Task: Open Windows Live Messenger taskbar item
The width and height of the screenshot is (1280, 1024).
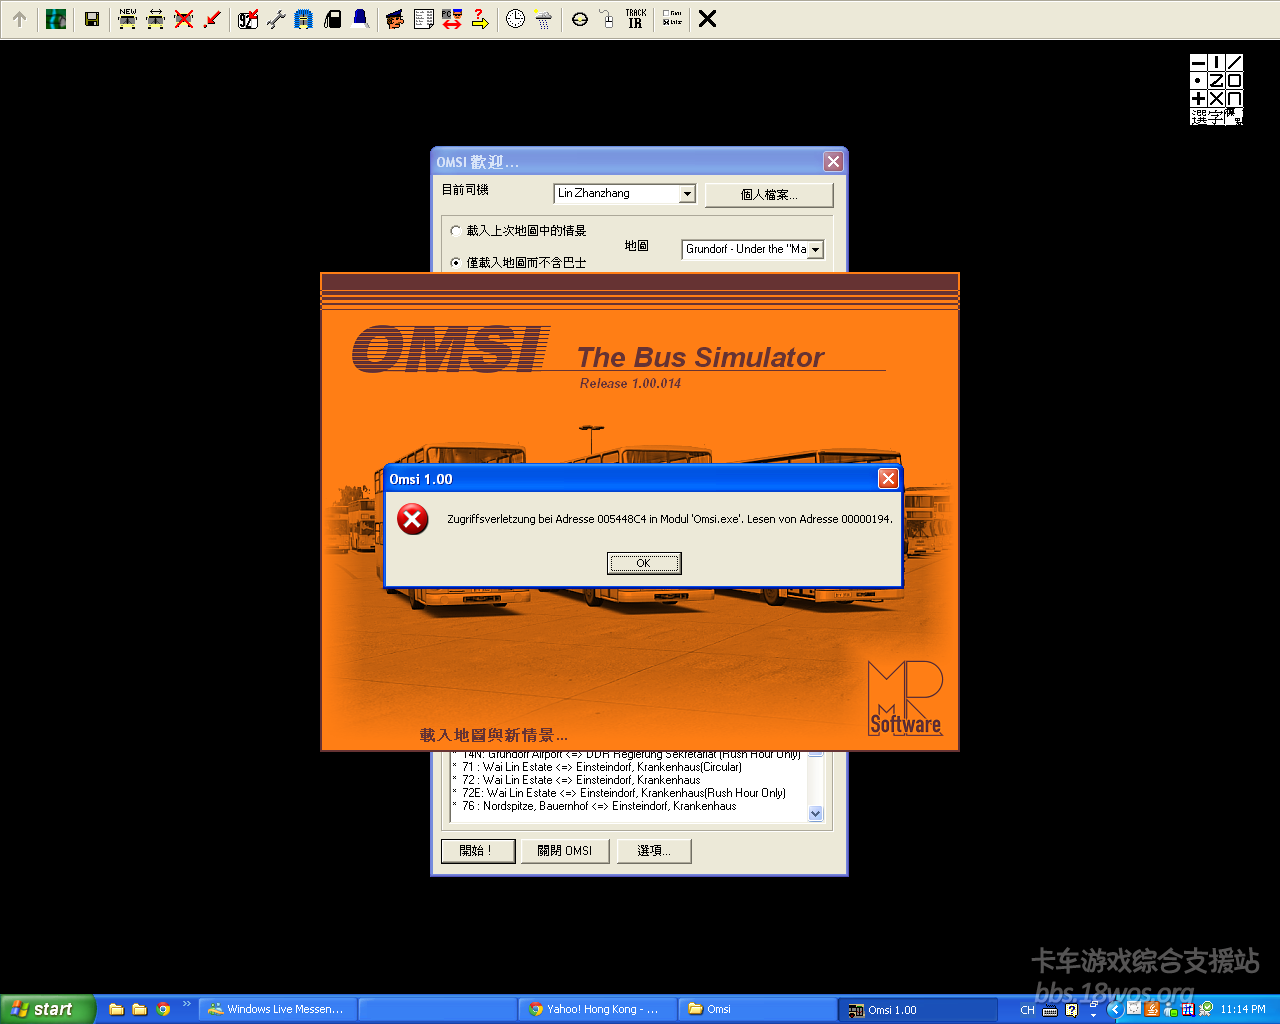Action: (277, 1009)
